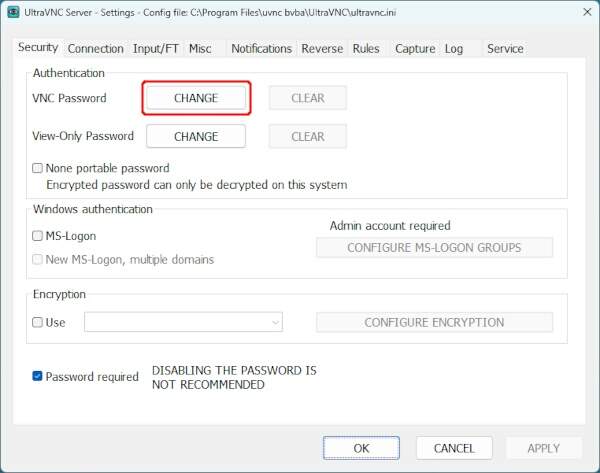Click the 'VNC Password' label

coord(69,98)
